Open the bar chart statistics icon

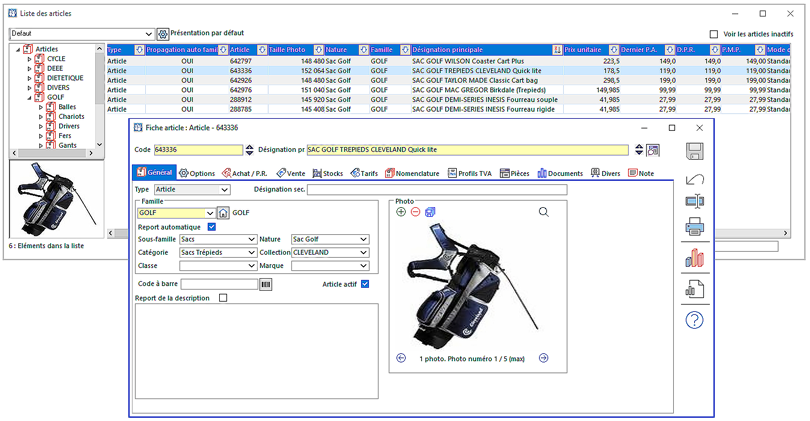[x=695, y=259]
